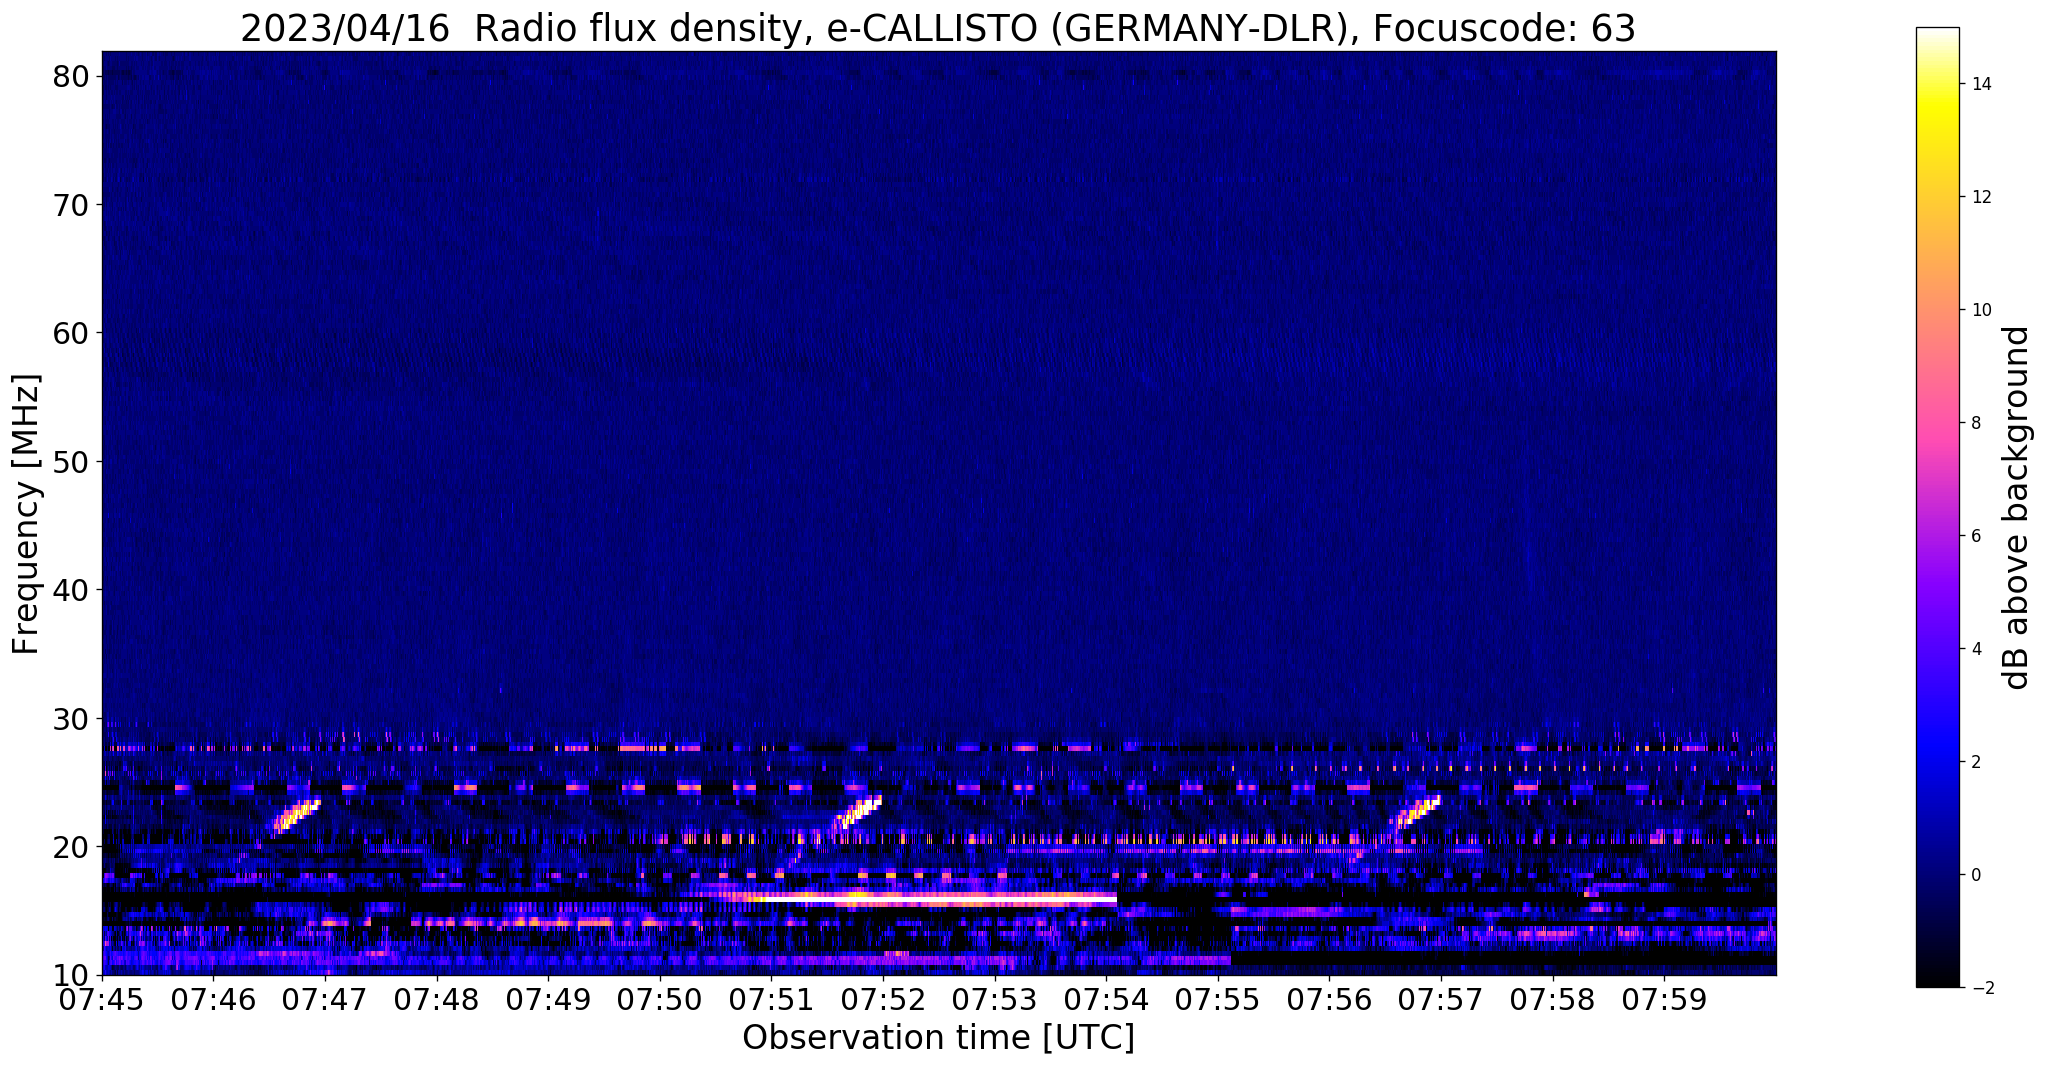Click the 07:58 time tick label
The height and width of the screenshot is (1067, 2047).
(1553, 999)
